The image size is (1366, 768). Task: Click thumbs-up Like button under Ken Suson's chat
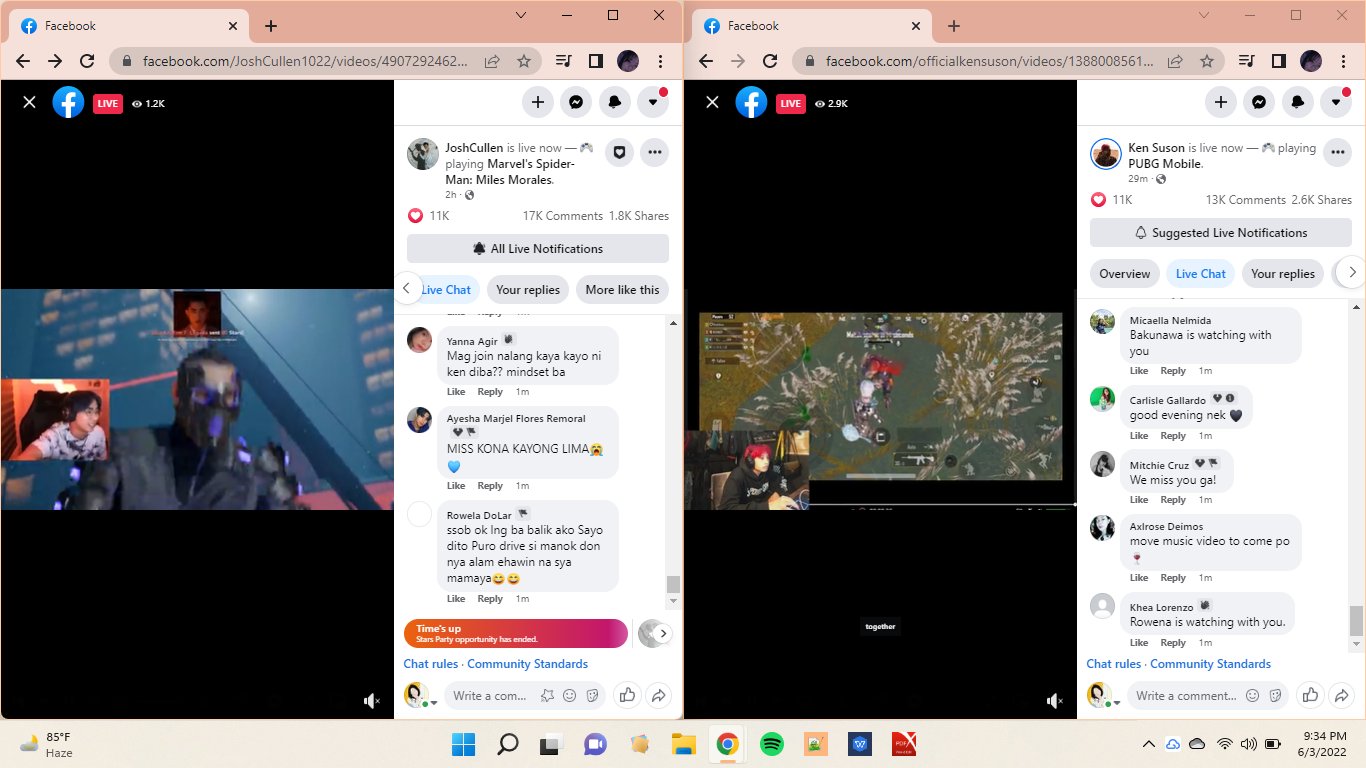[x=1310, y=695]
